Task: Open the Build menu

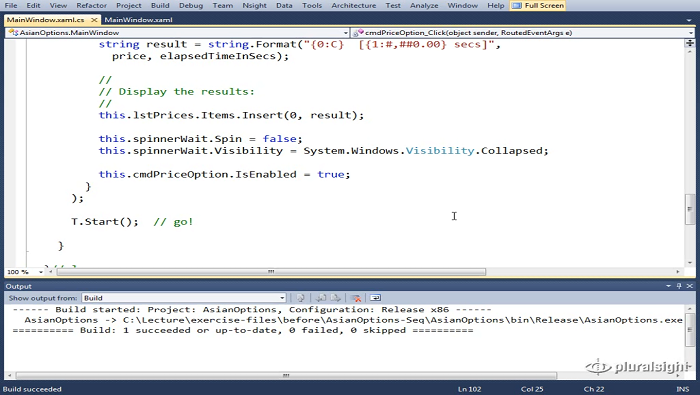Action: point(160,5)
